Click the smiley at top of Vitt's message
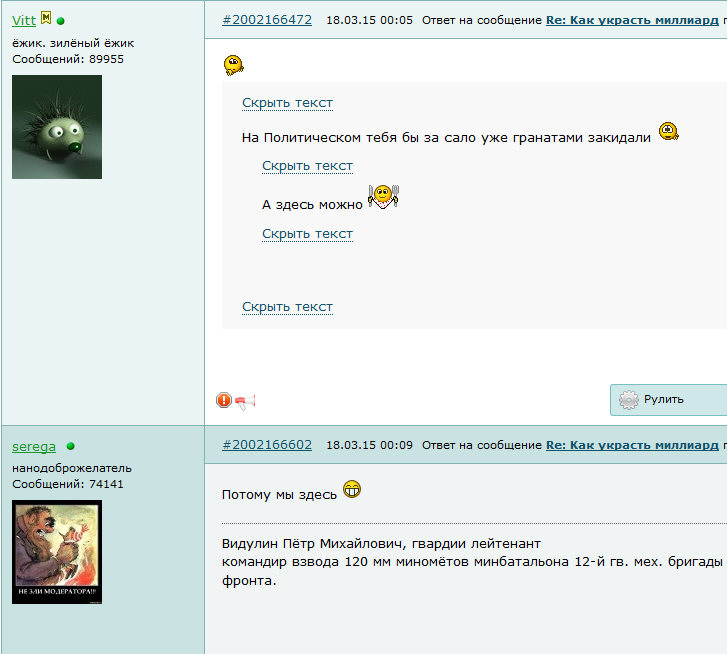 point(234,65)
